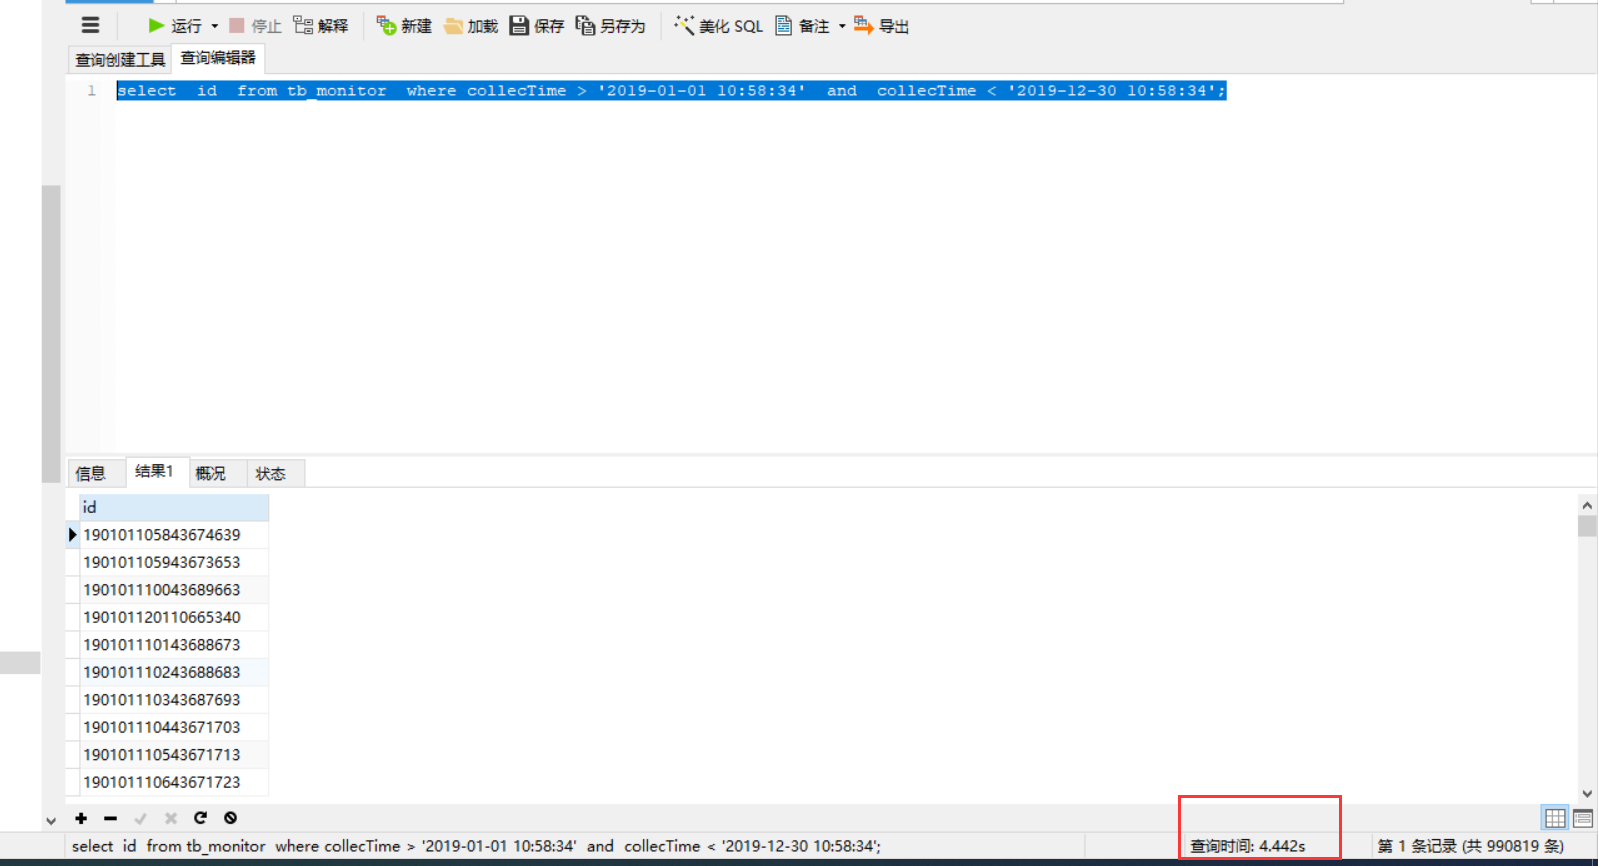Viewport: 1598px width, 866px height.
Task: Select row with id 190101105843674639
Action: [x=174, y=535]
